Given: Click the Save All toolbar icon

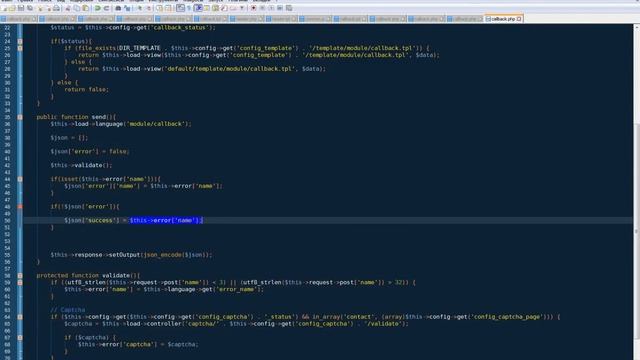Looking at the screenshot, I should pyautogui.click(x=30, y=8).
